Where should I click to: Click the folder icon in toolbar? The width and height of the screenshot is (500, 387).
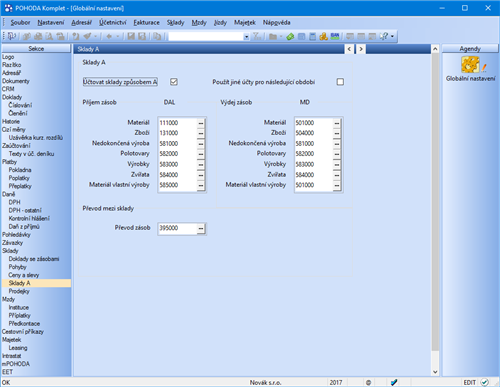pyautogui.click(x=273, y=36)
